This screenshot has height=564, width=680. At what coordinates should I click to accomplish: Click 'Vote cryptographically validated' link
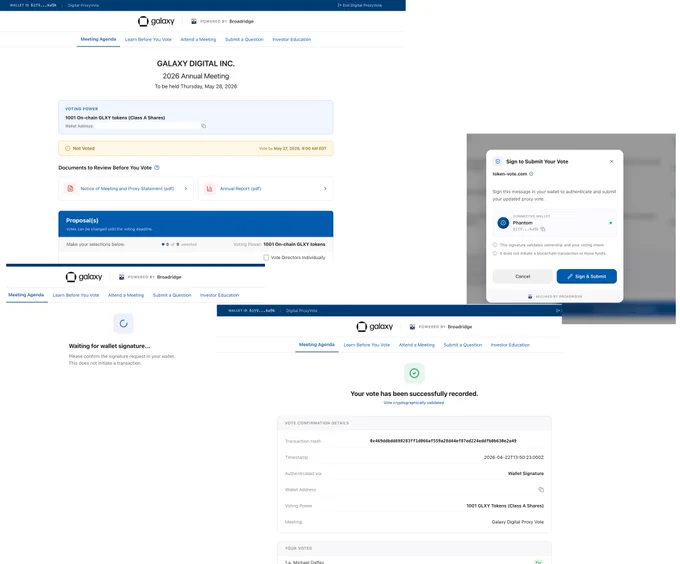[x=414, y=403]
